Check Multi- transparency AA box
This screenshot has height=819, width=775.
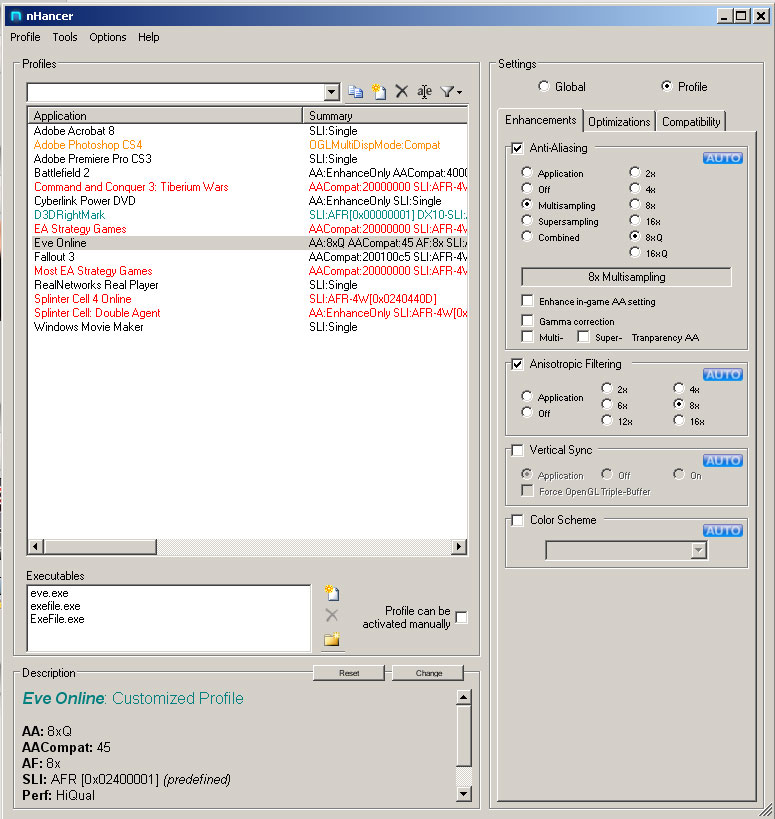click(x=527, y=336)
